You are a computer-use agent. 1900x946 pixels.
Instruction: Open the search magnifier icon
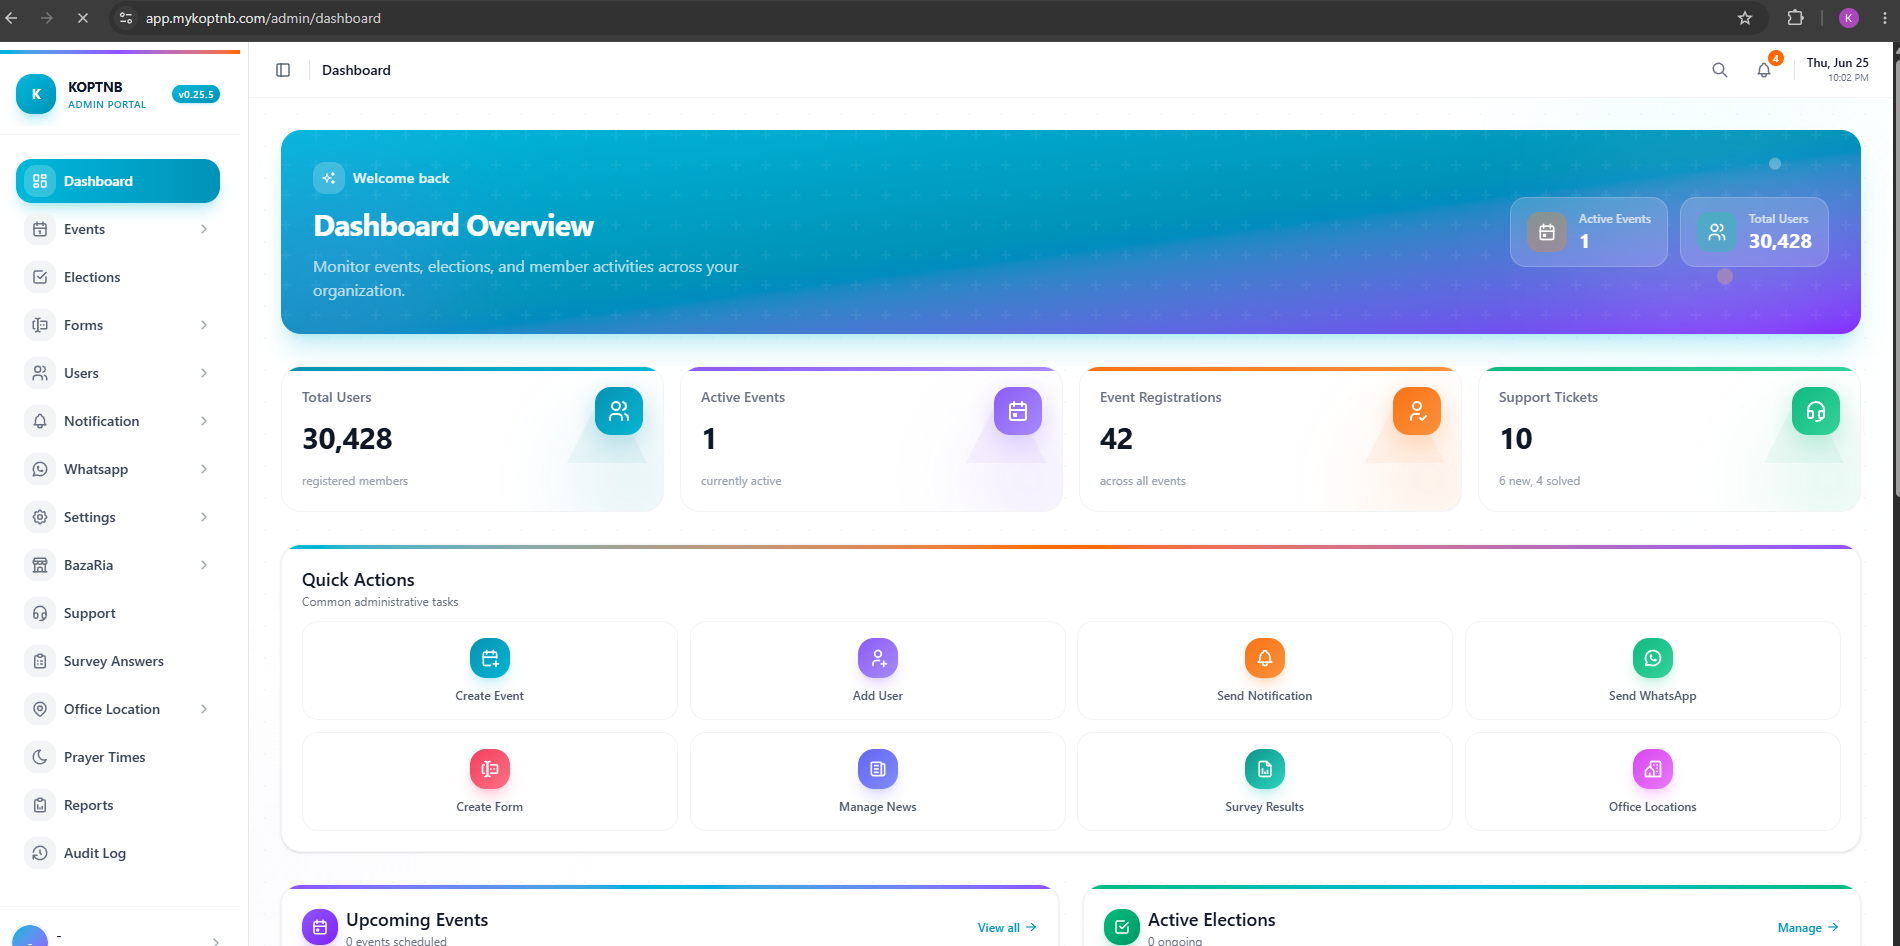1720,70
